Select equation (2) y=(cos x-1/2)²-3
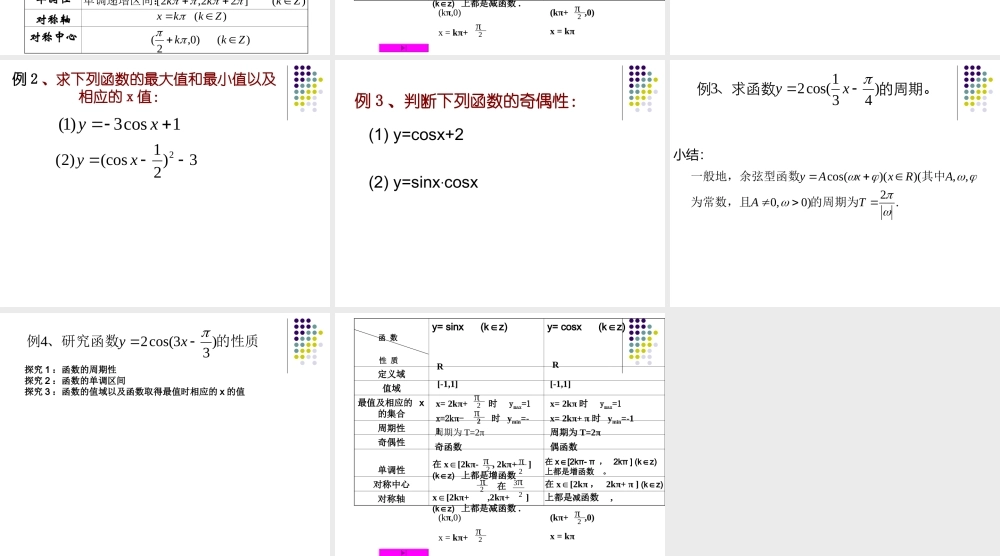The image size is (1000, 556). pyautogui.click(x=126, y=161)
